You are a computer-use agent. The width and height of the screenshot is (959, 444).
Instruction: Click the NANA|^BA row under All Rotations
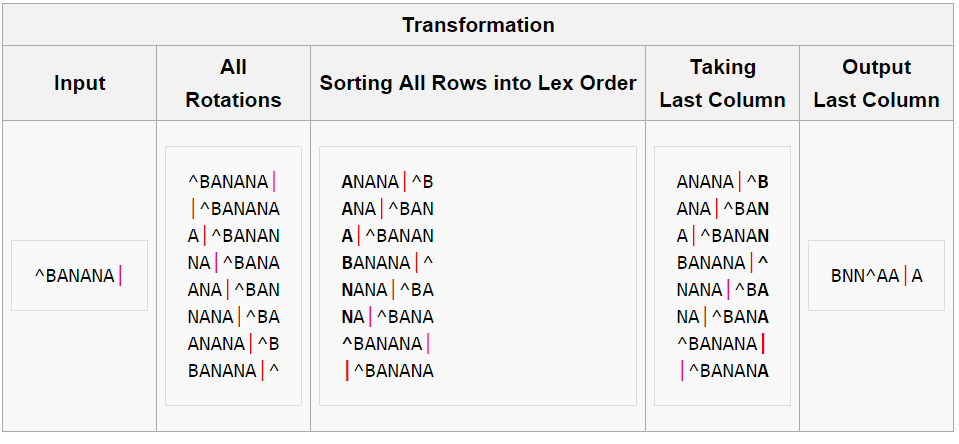click(233, 316)
